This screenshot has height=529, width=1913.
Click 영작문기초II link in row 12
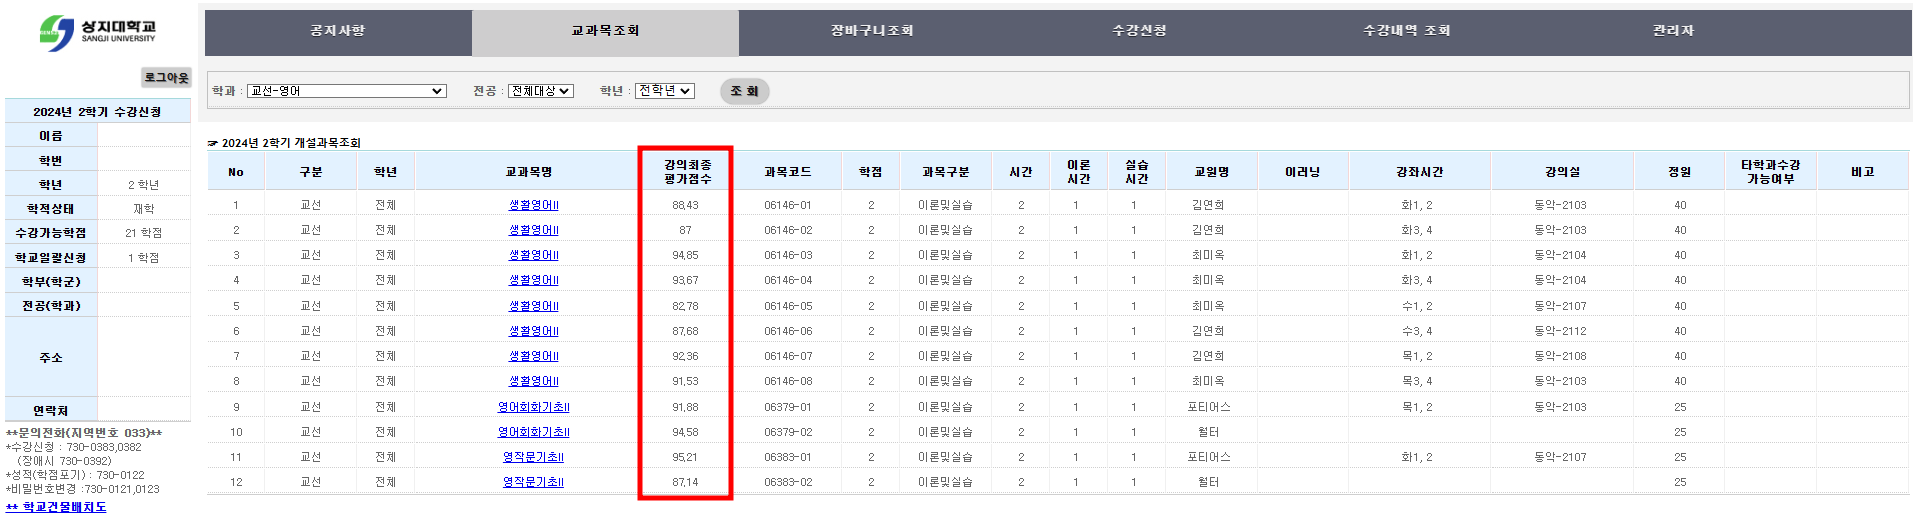pos(533,482)
